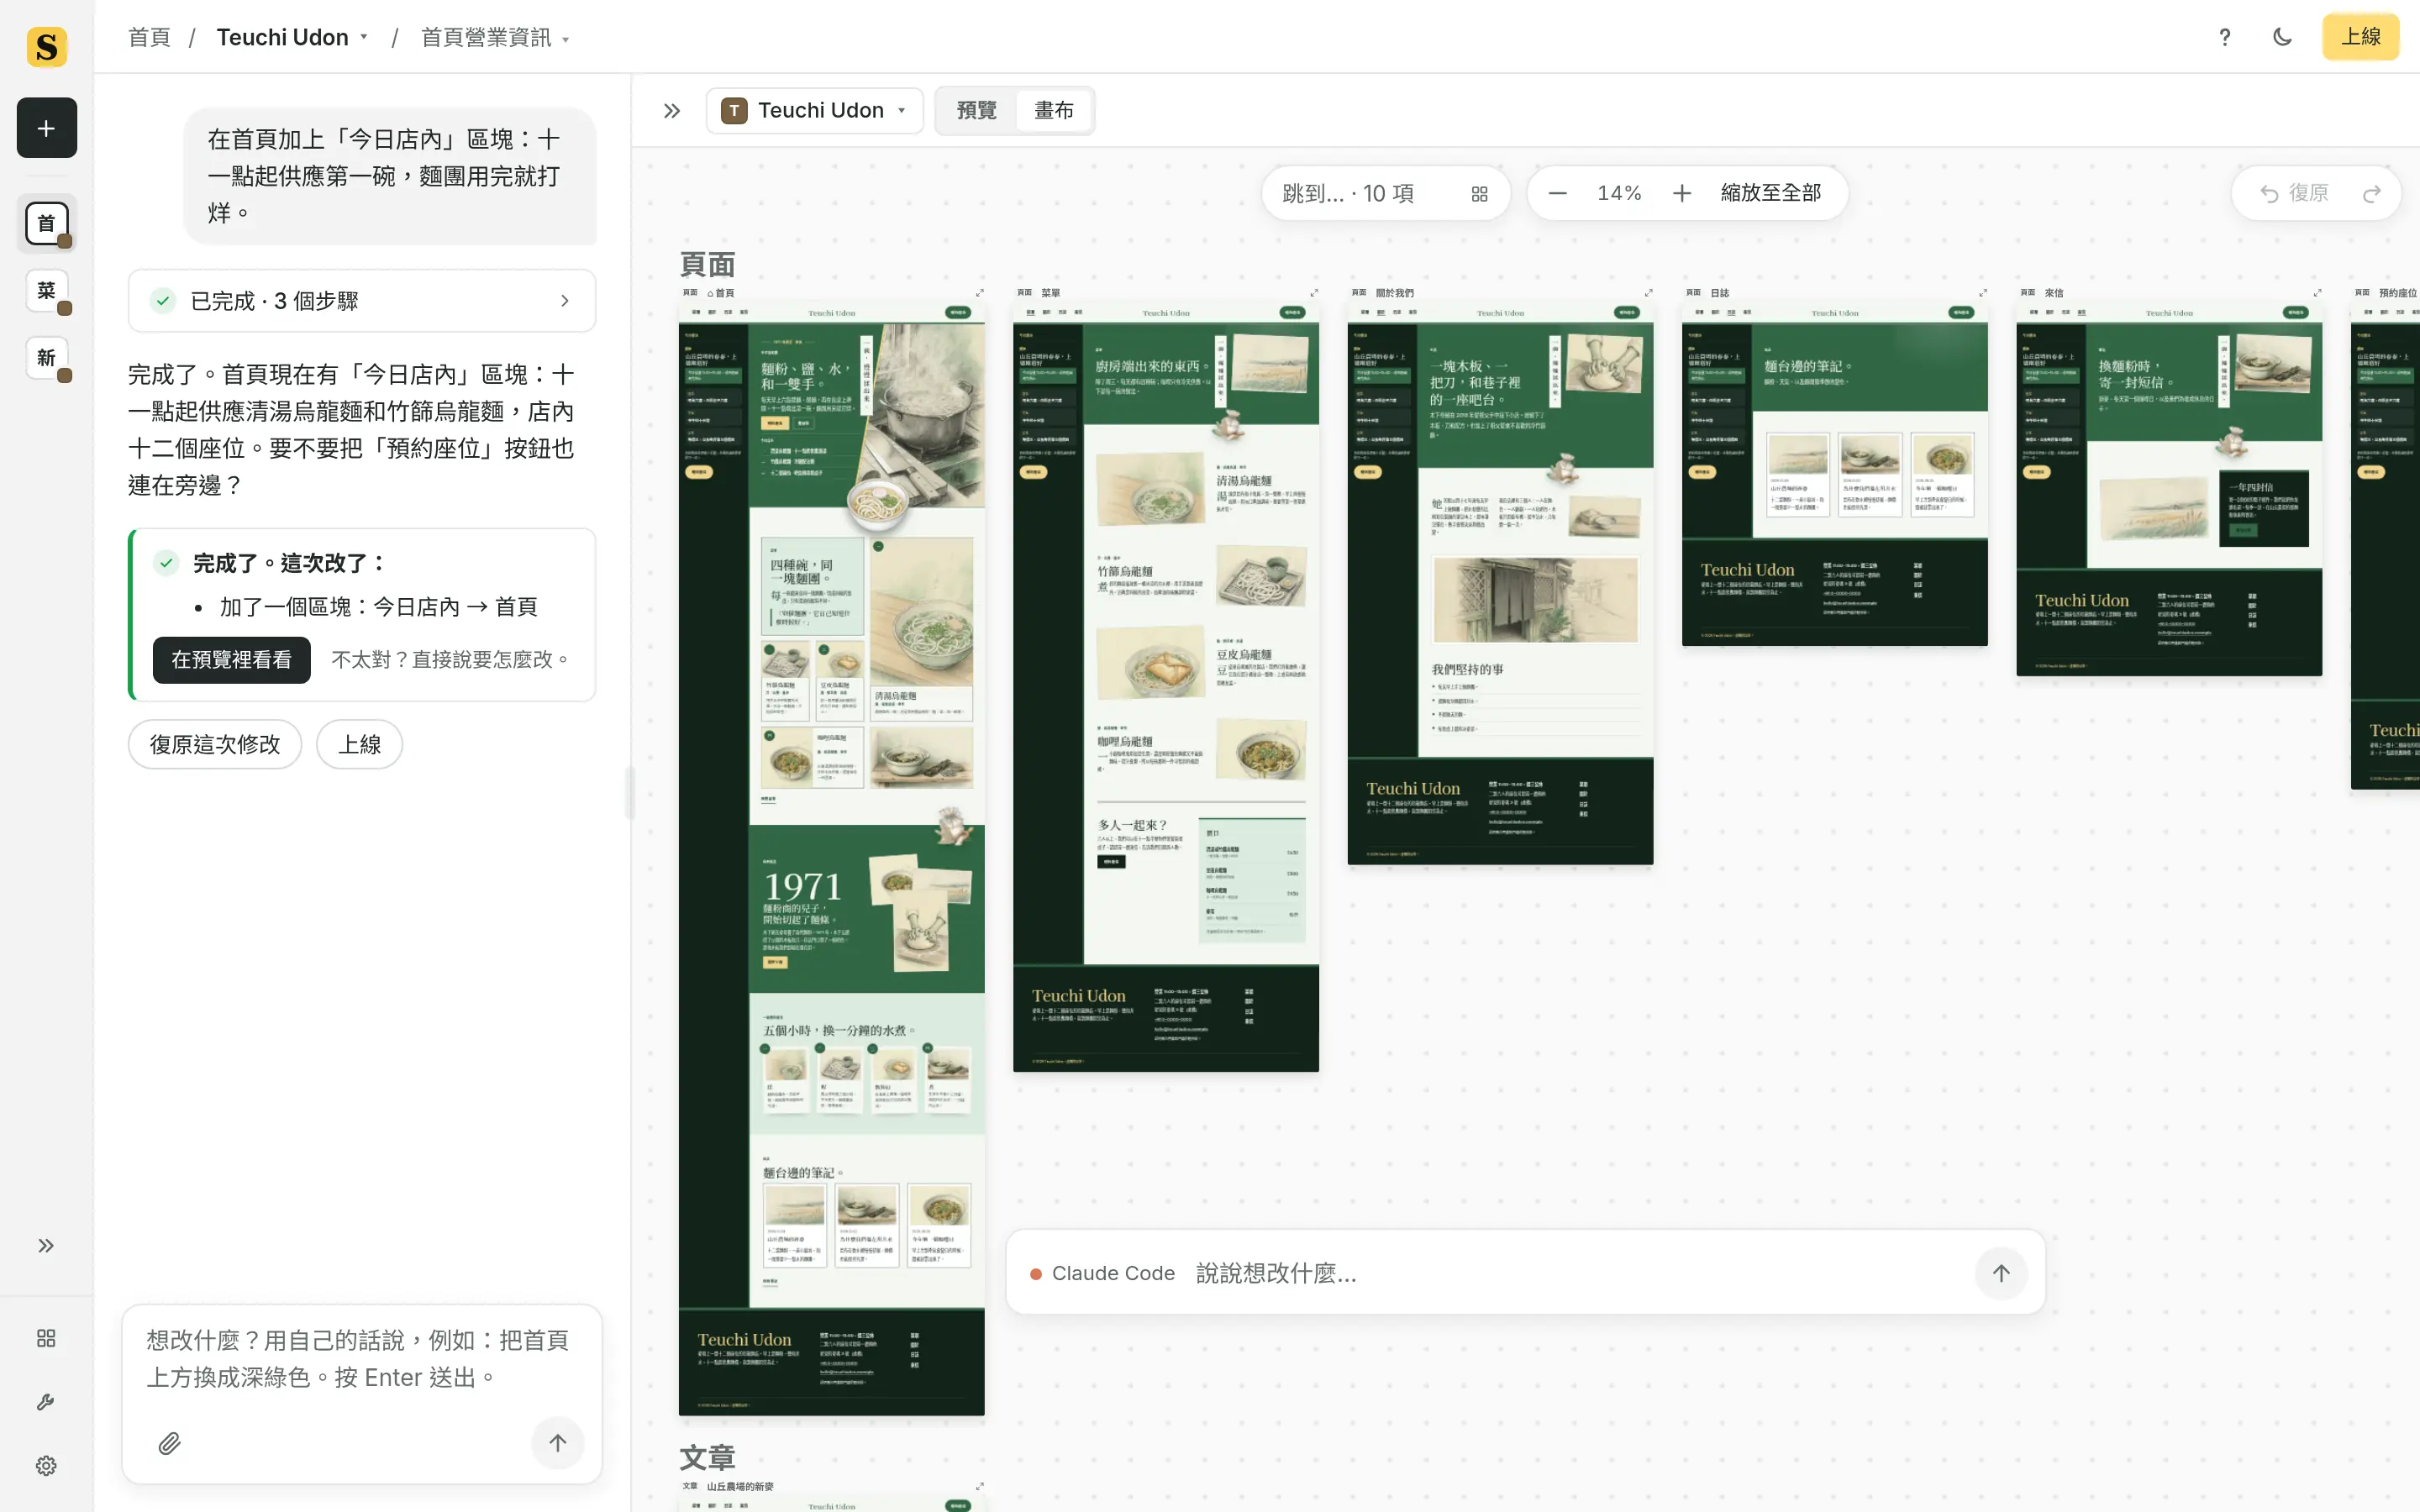Click the 首頁 breadcrumb link
Screen dimensions: 2420x1512
pyautogui.click(x=149, y=37)
